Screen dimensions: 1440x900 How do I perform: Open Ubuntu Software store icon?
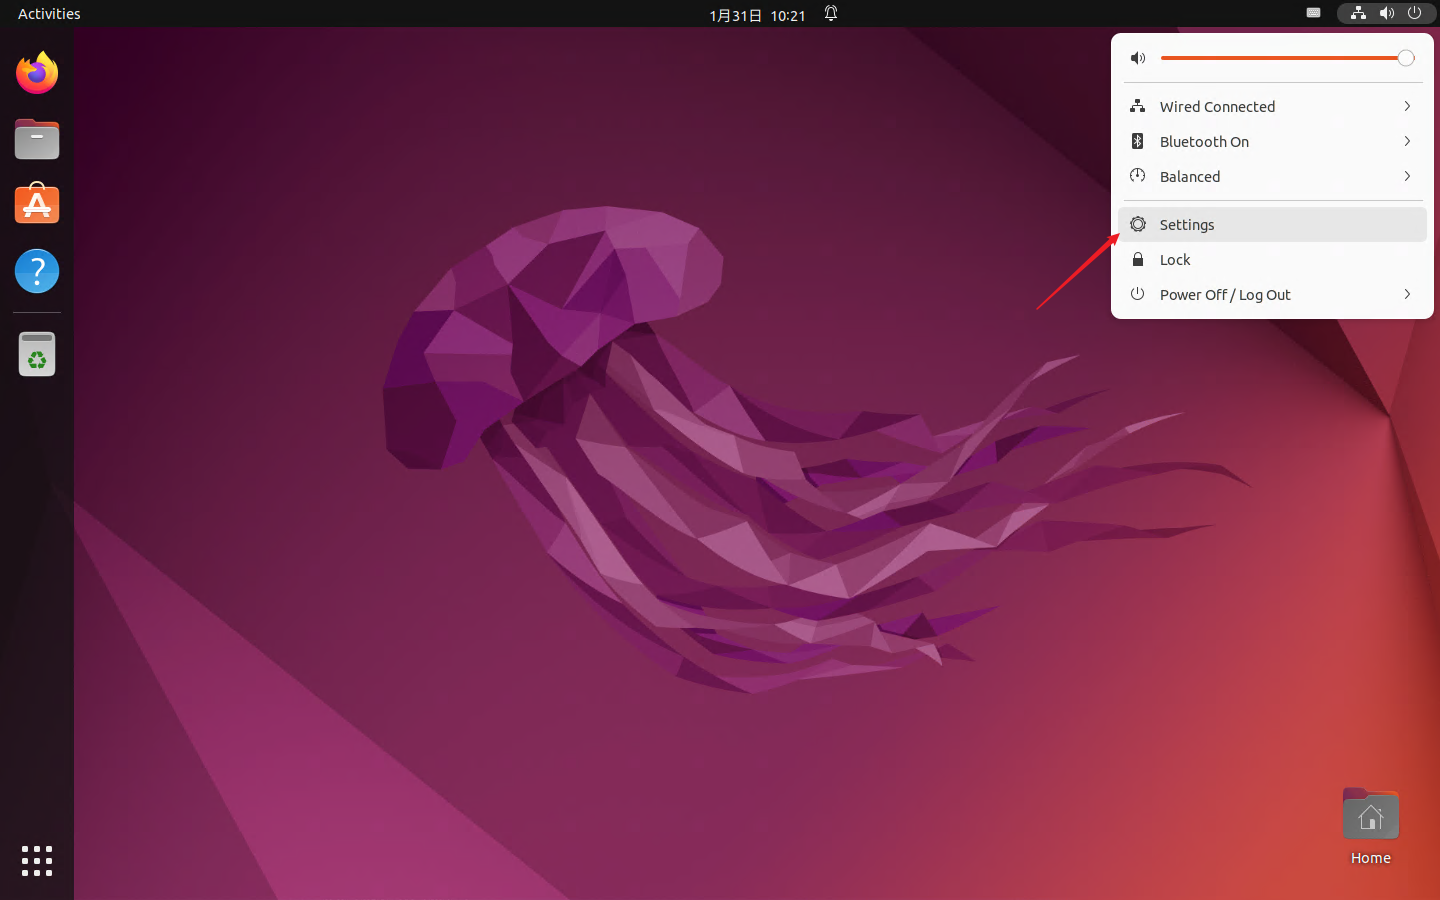pos(37,204)
